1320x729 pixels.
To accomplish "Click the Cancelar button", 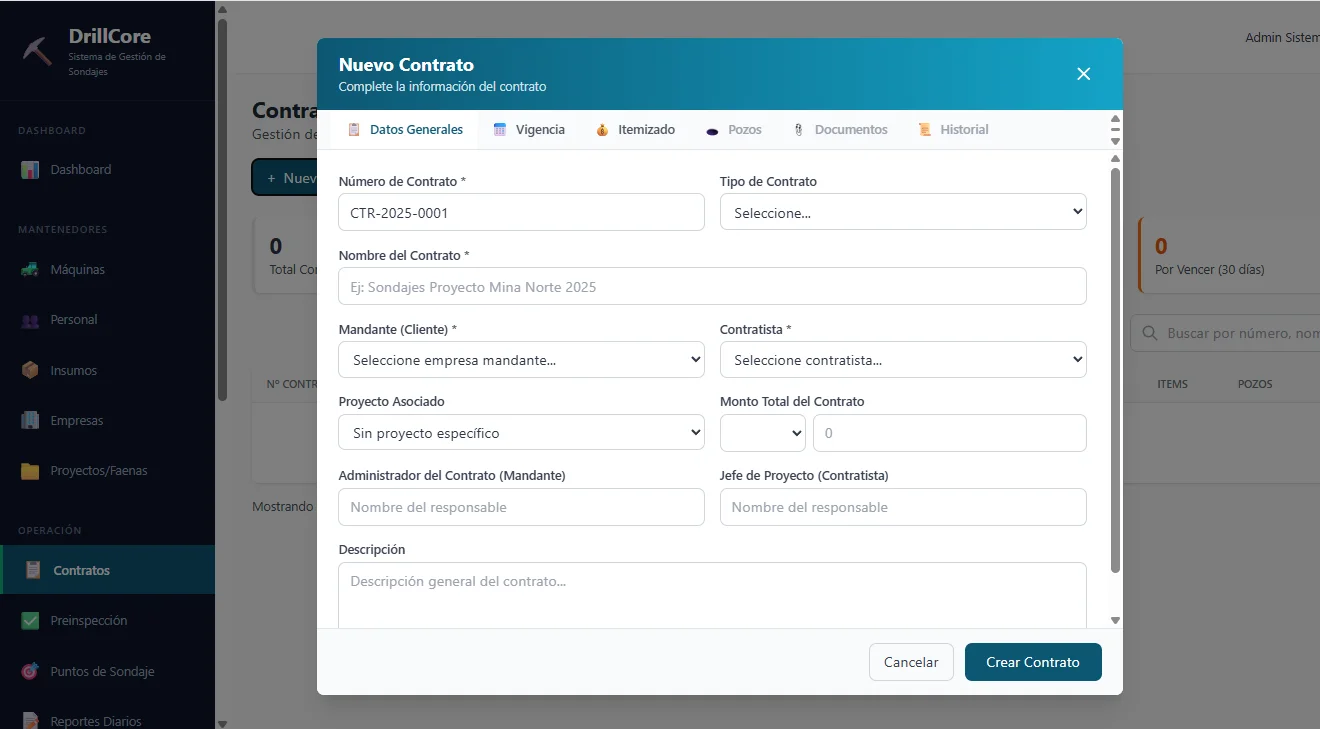I will tap(911, 662).
